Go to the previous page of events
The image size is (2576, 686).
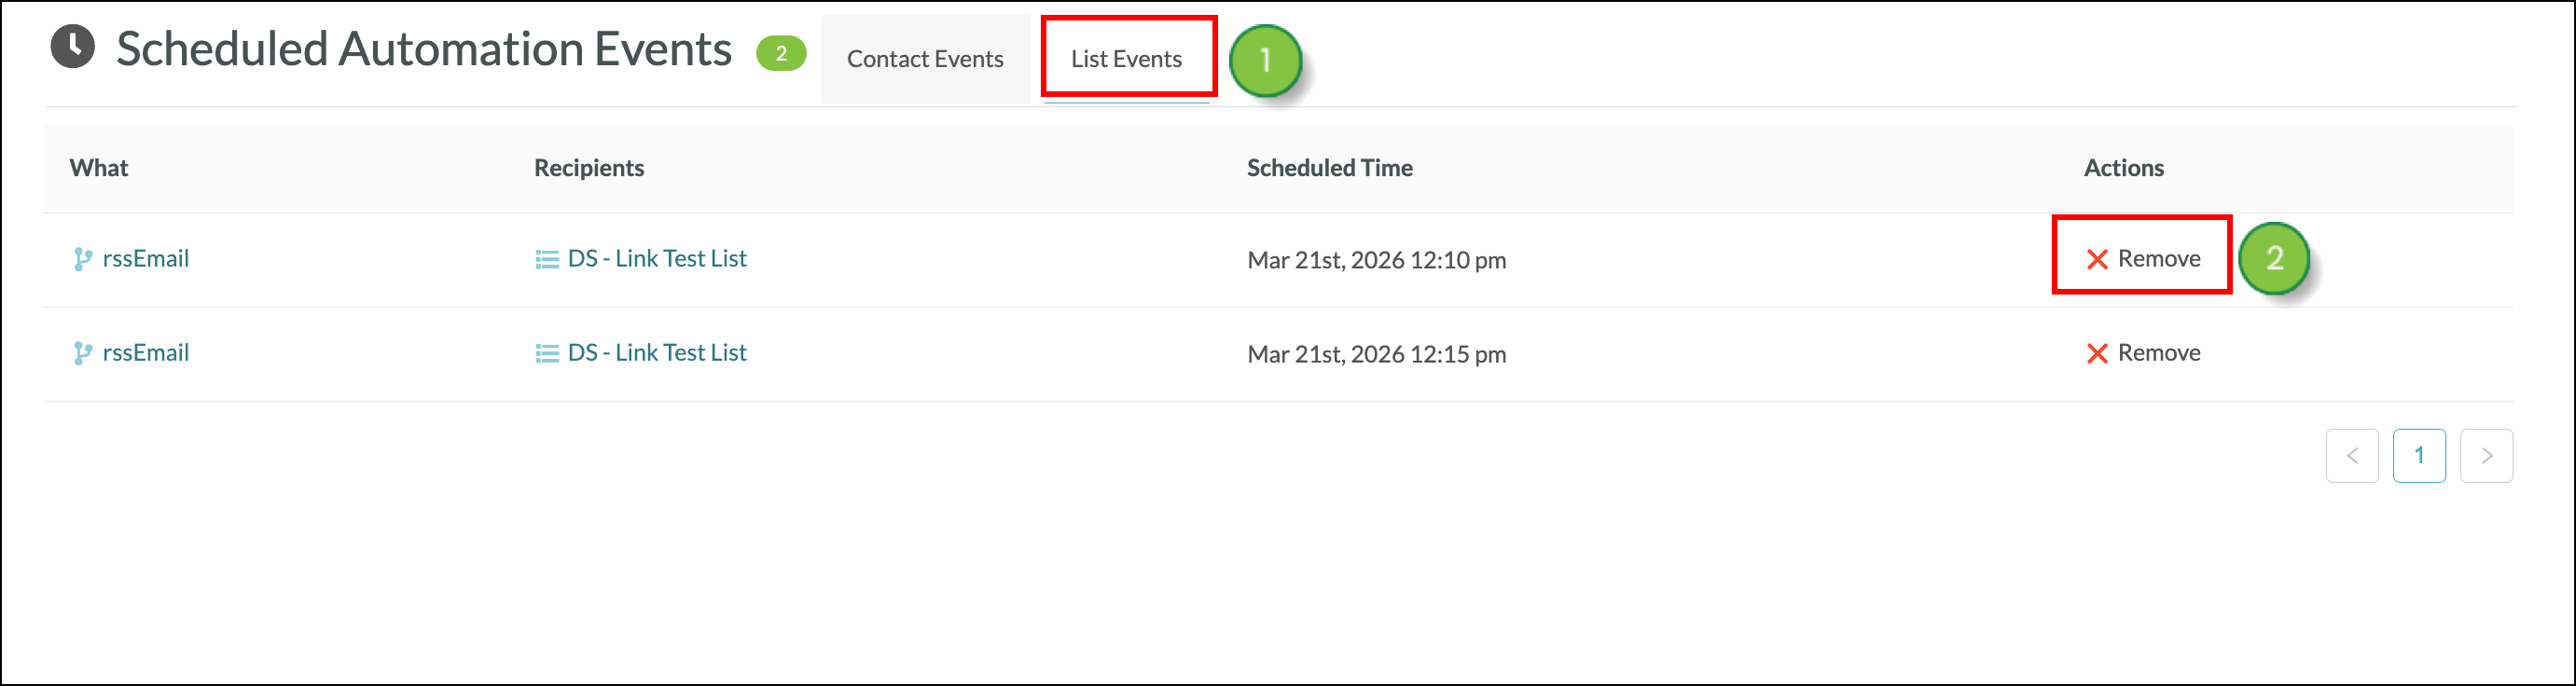pyautogui.click(x=2351, y=456)
